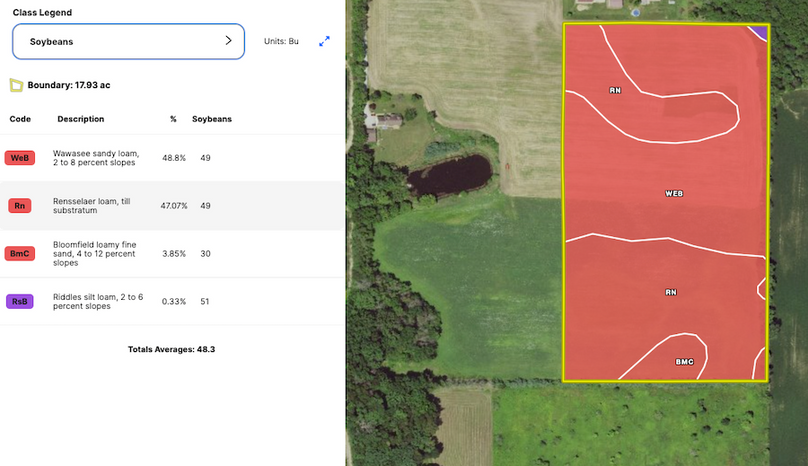Click the WEB label on the map
This screenshot has height=466, width=808.
pyautogui.click(x=673, y=193)
